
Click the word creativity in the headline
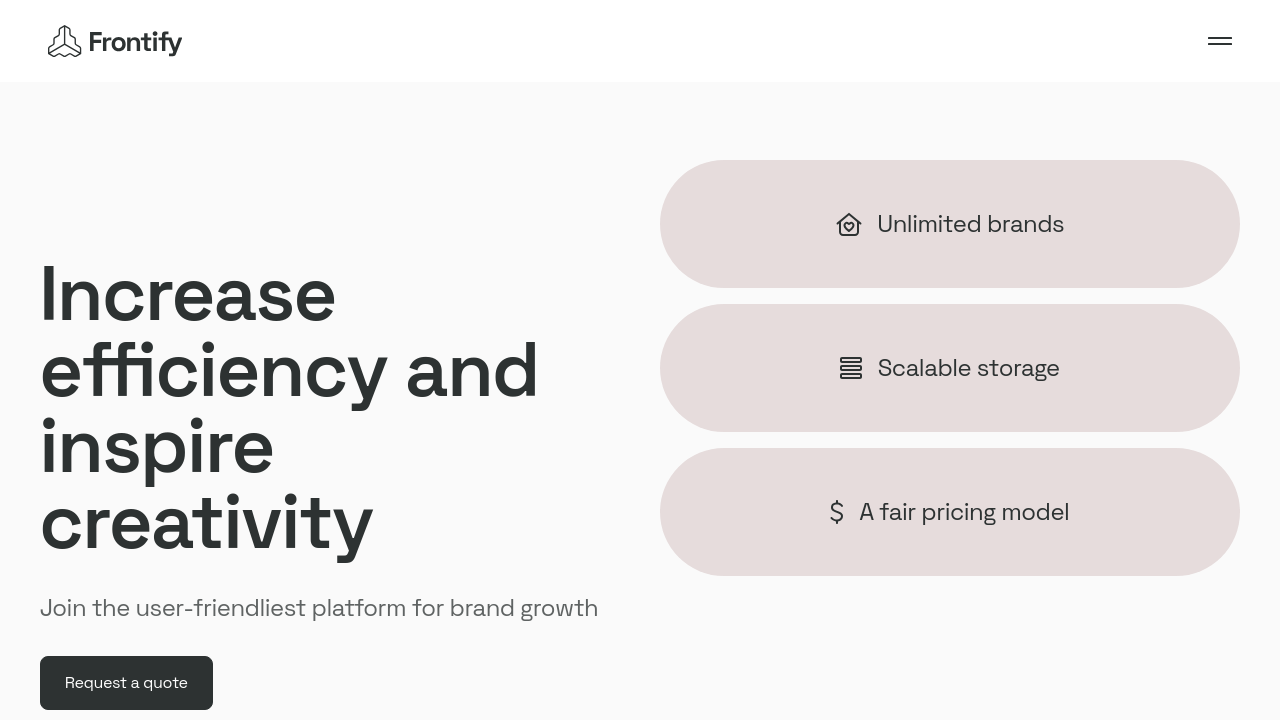pyautogui.click(x=206, y=523)
